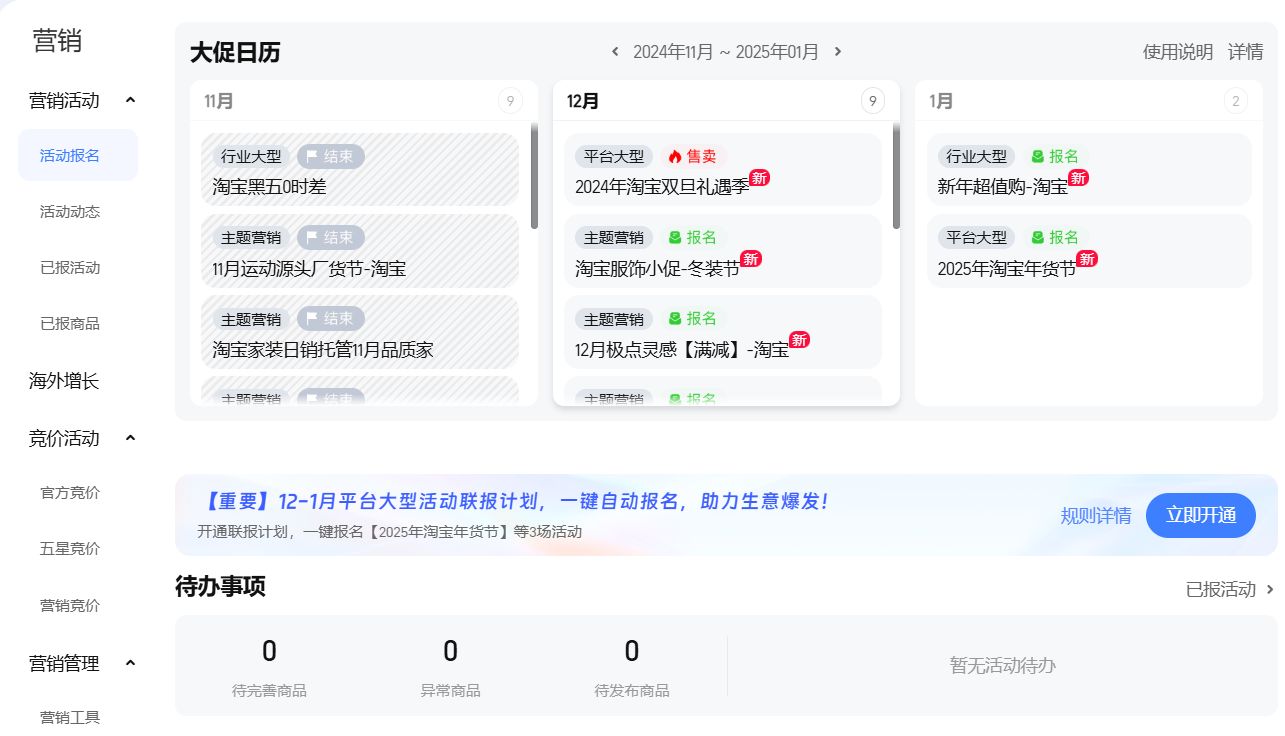This screenshot has width=1285, height=736.
Task: Open the 2024年淘宝双旦礼遇季 activity
Action: pos(723,169)
